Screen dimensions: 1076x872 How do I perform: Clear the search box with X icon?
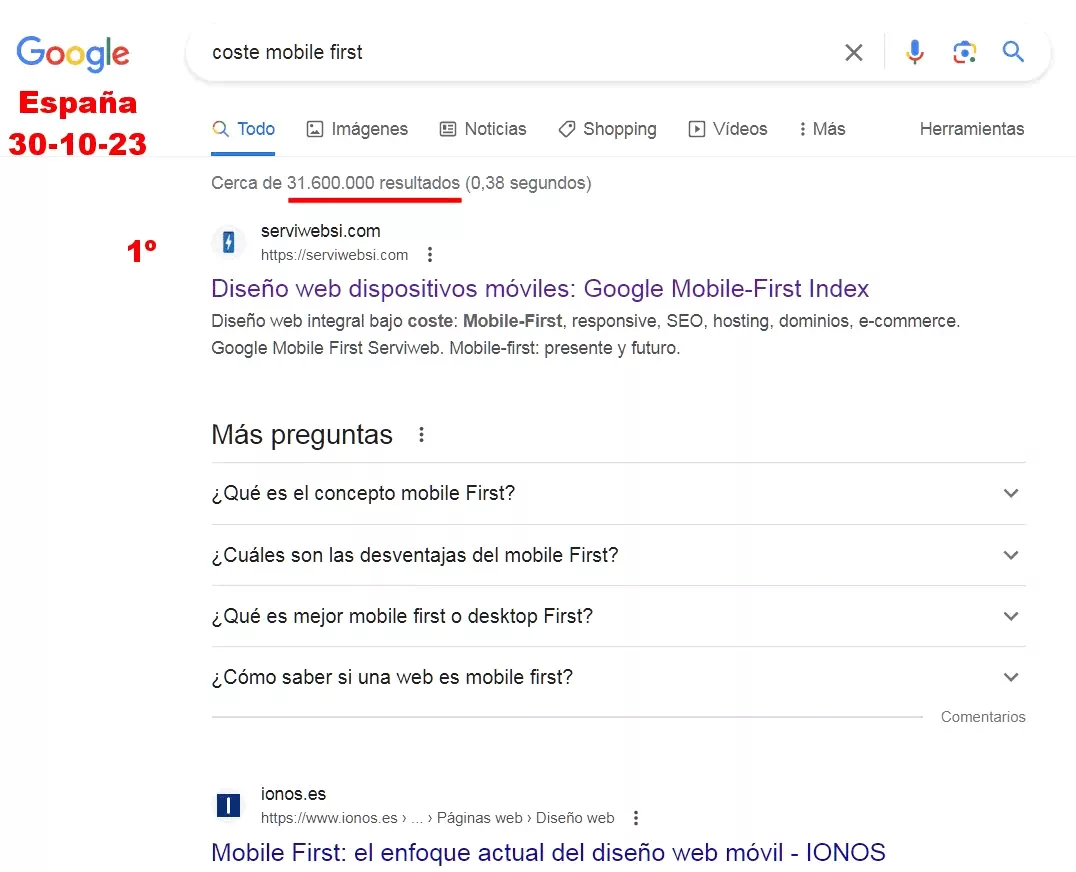(x=853, y=52)
